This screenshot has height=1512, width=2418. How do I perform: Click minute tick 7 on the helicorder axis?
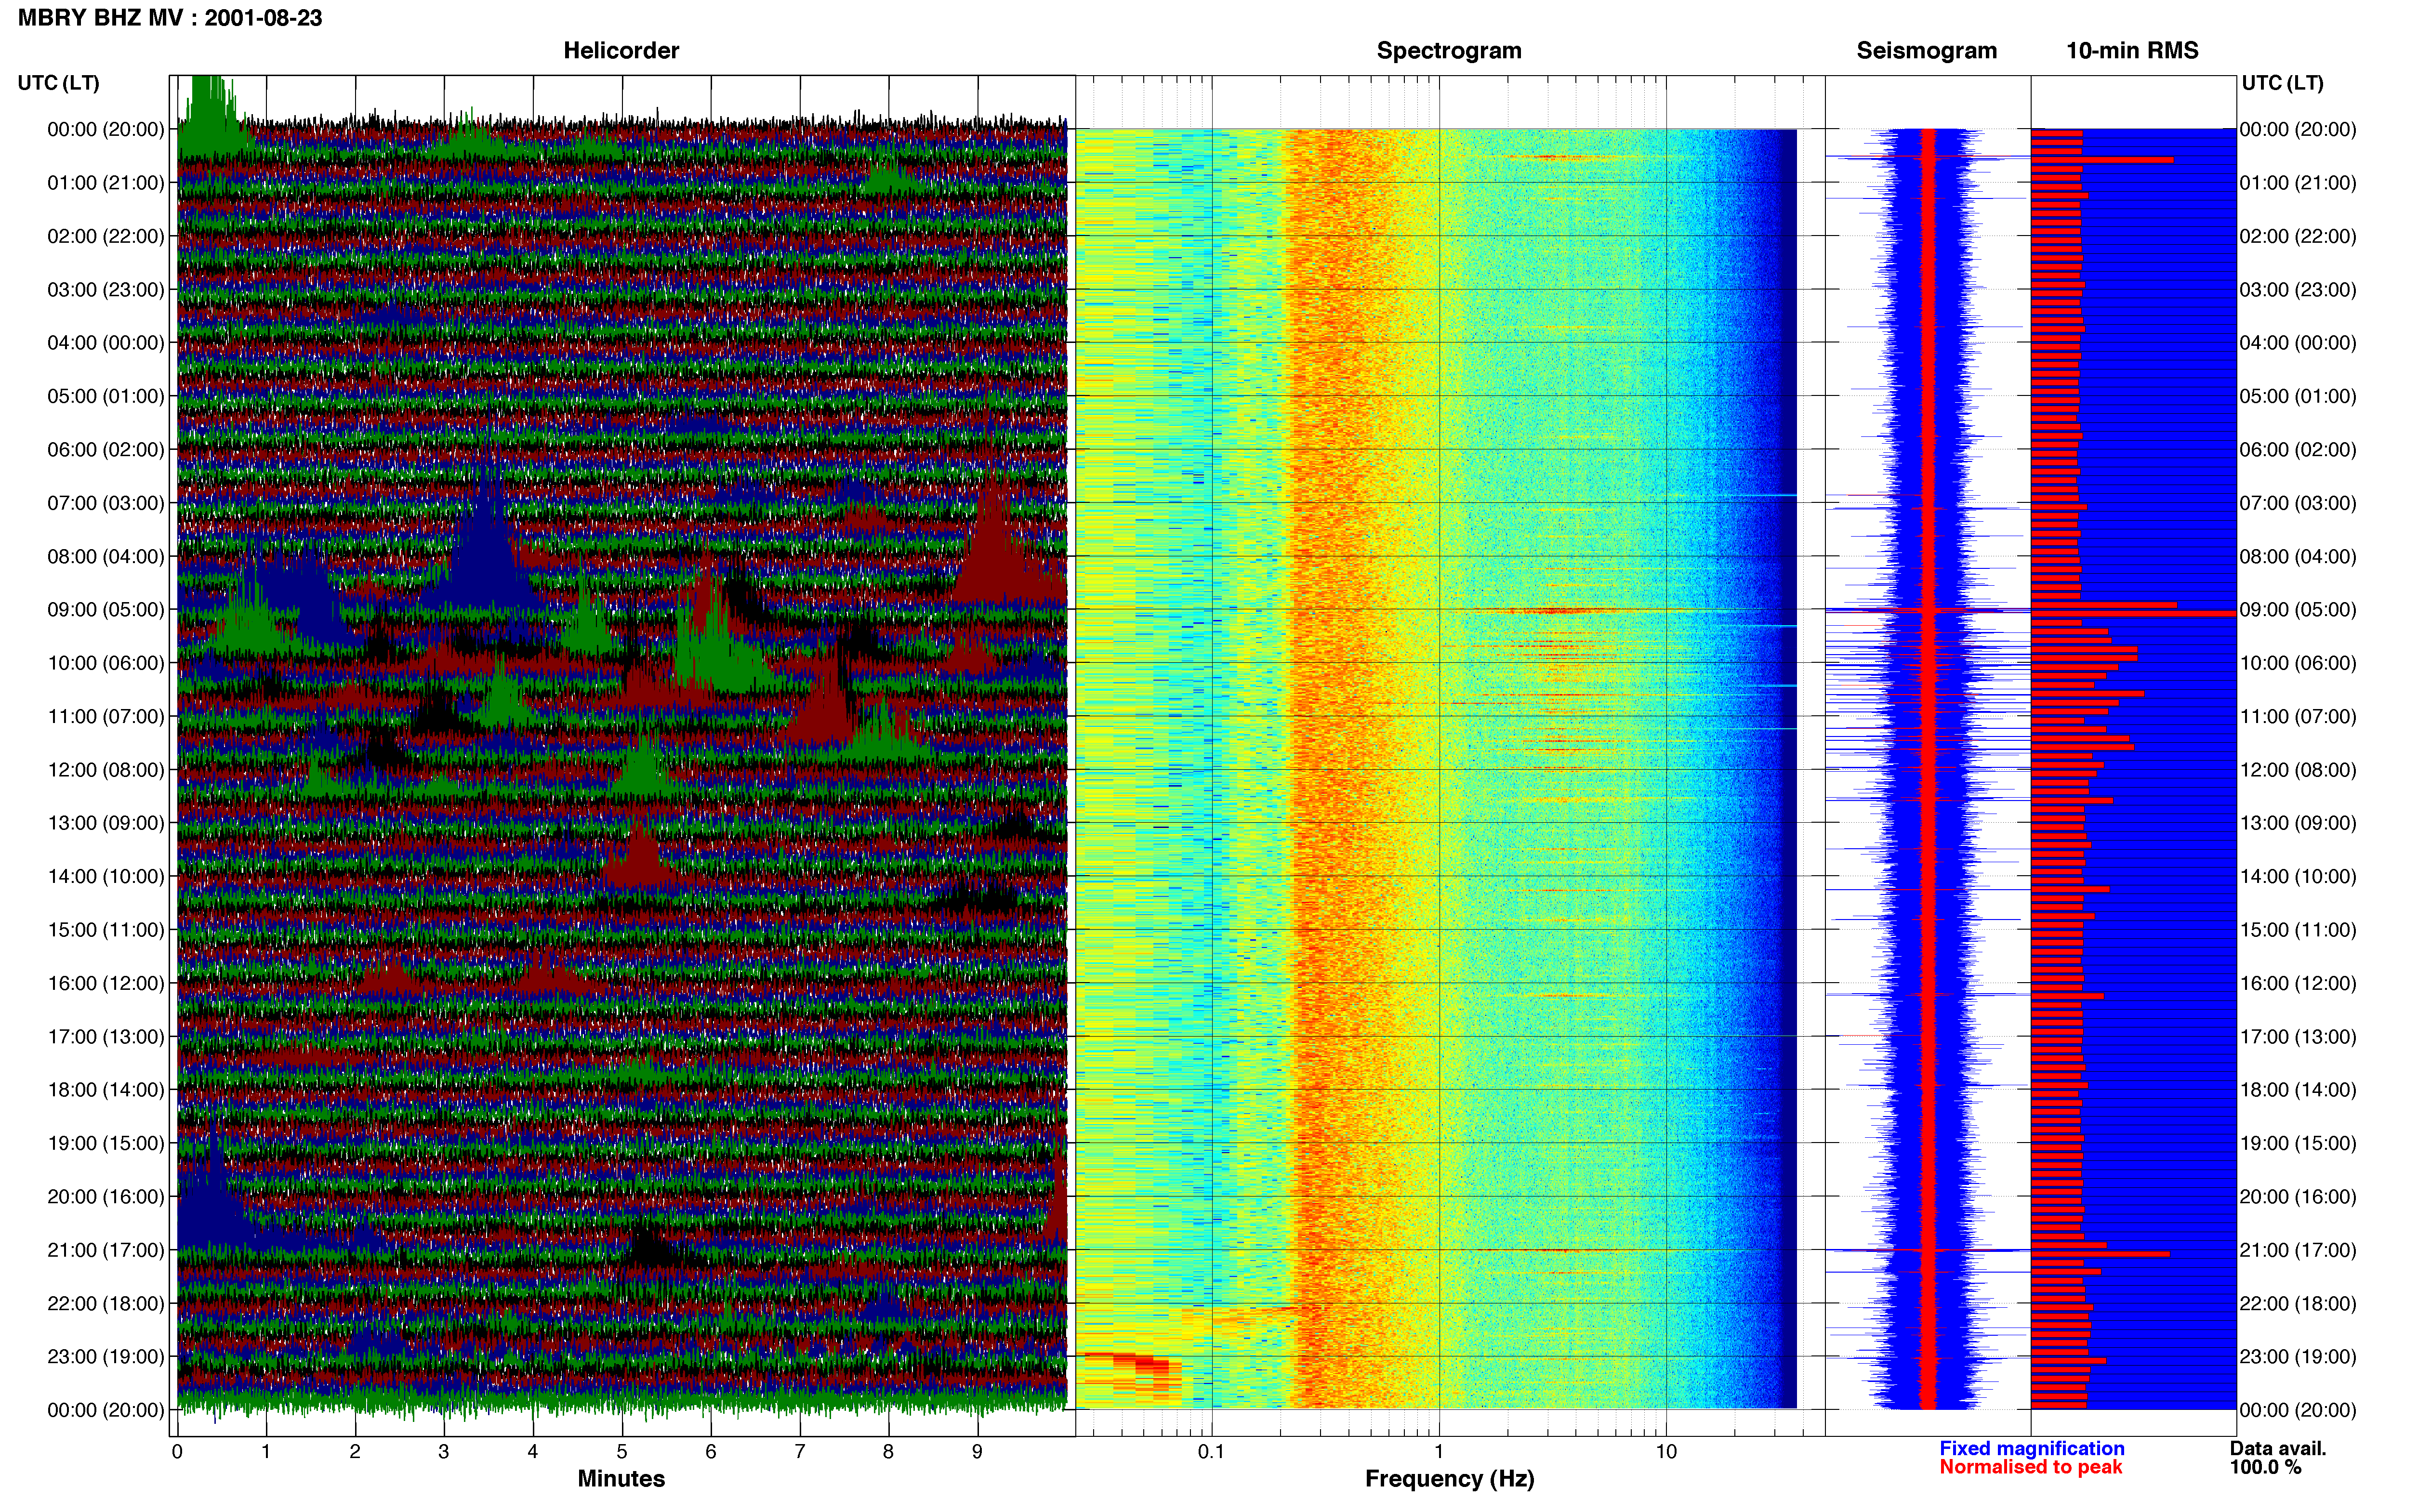click(800, 1451)
